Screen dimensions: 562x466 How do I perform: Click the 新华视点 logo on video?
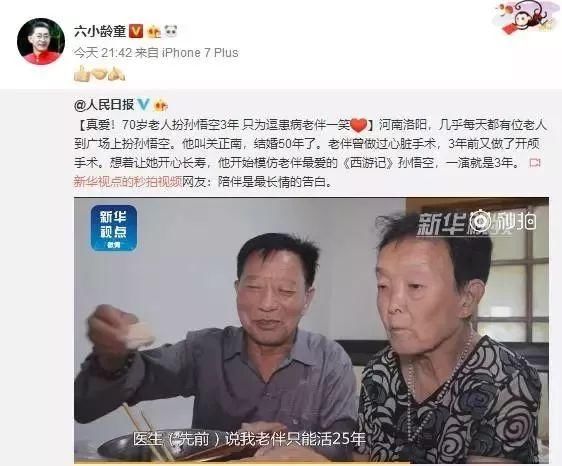coord(114,228)
